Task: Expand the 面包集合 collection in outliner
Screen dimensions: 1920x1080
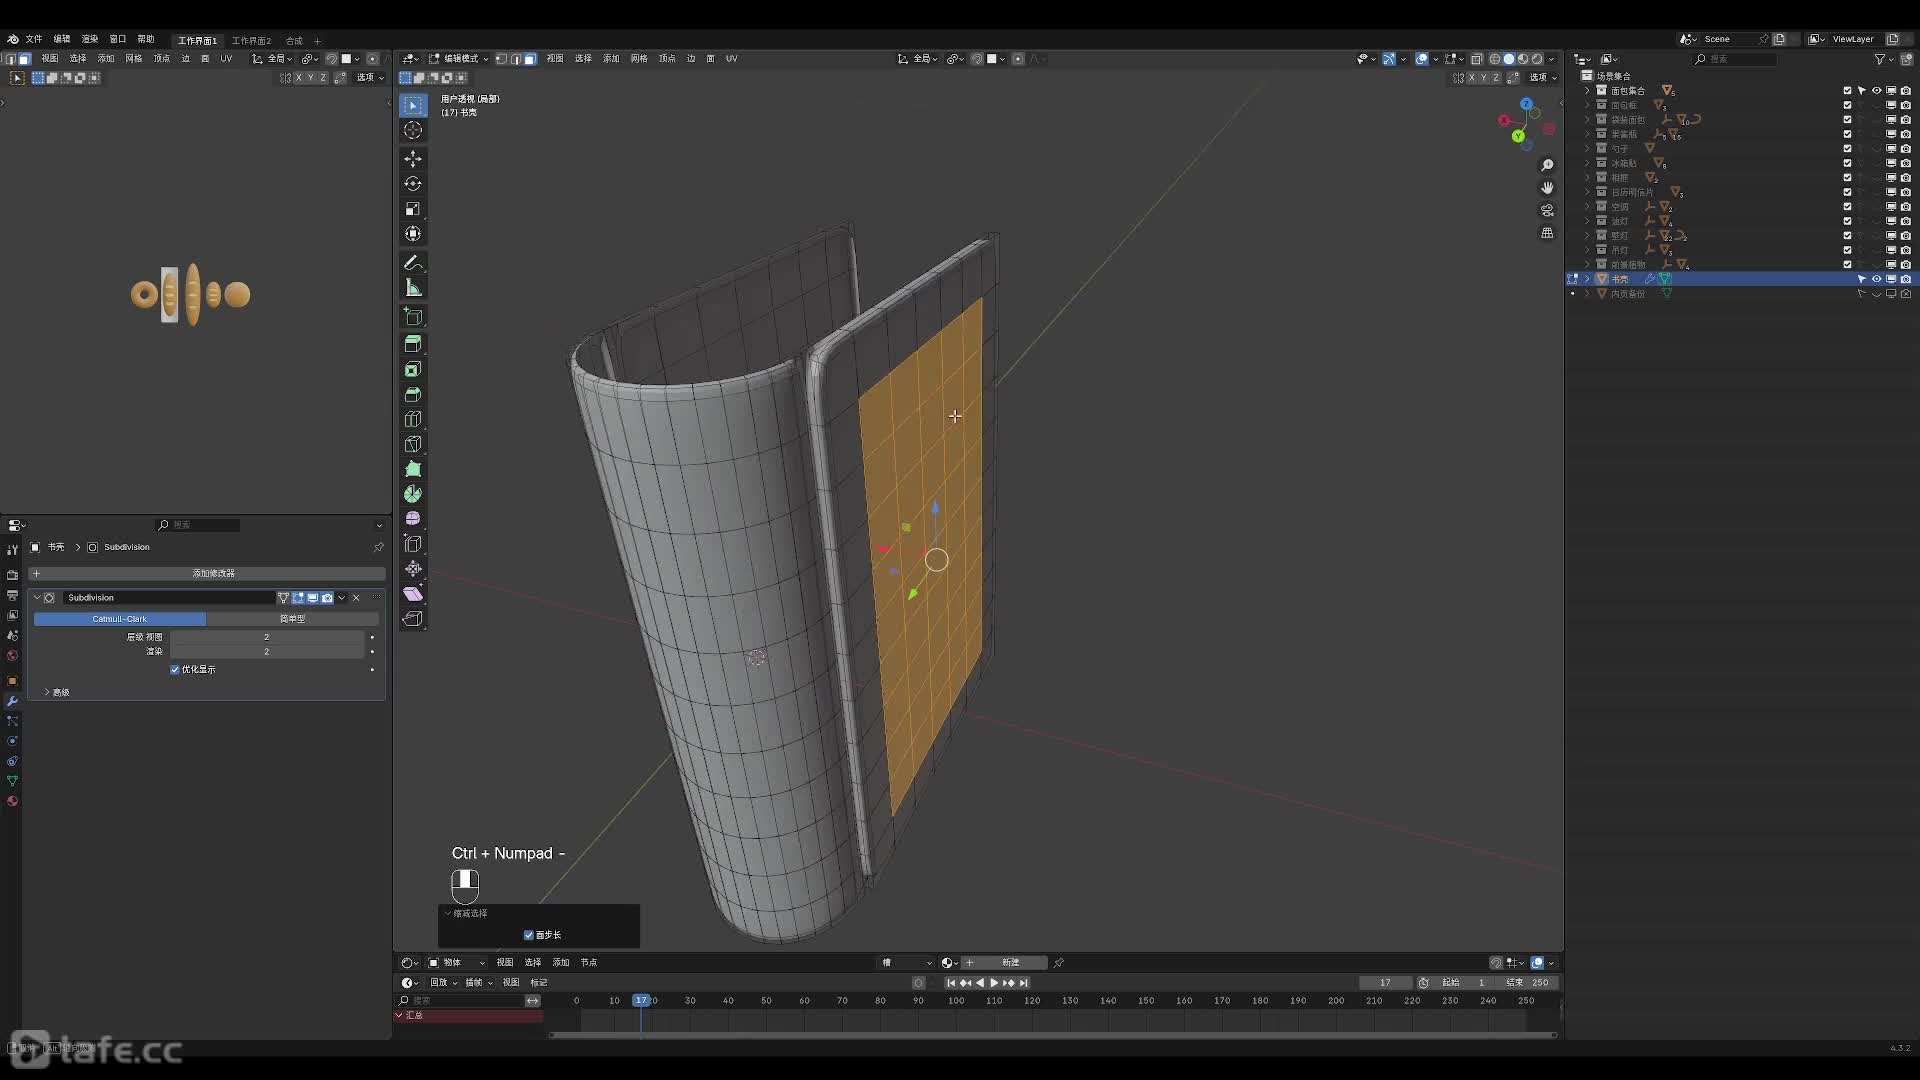Action: (1587, 91)
